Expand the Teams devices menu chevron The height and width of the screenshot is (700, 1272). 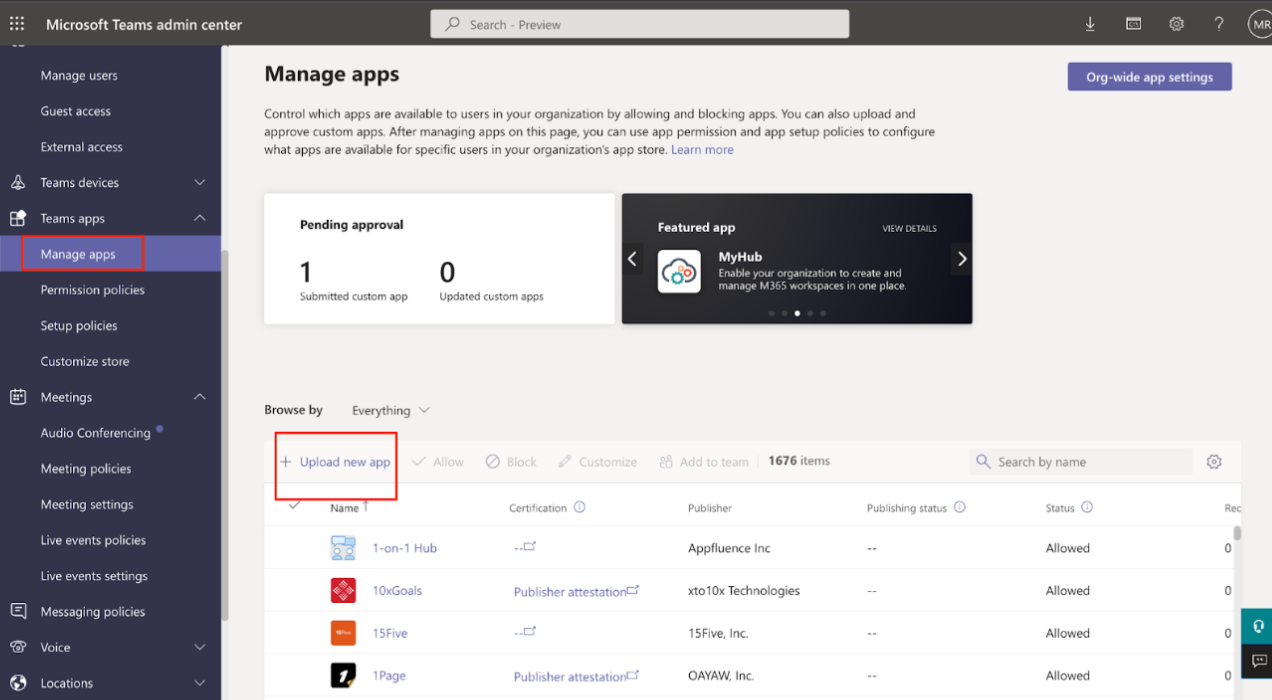(x=200, y=183)
